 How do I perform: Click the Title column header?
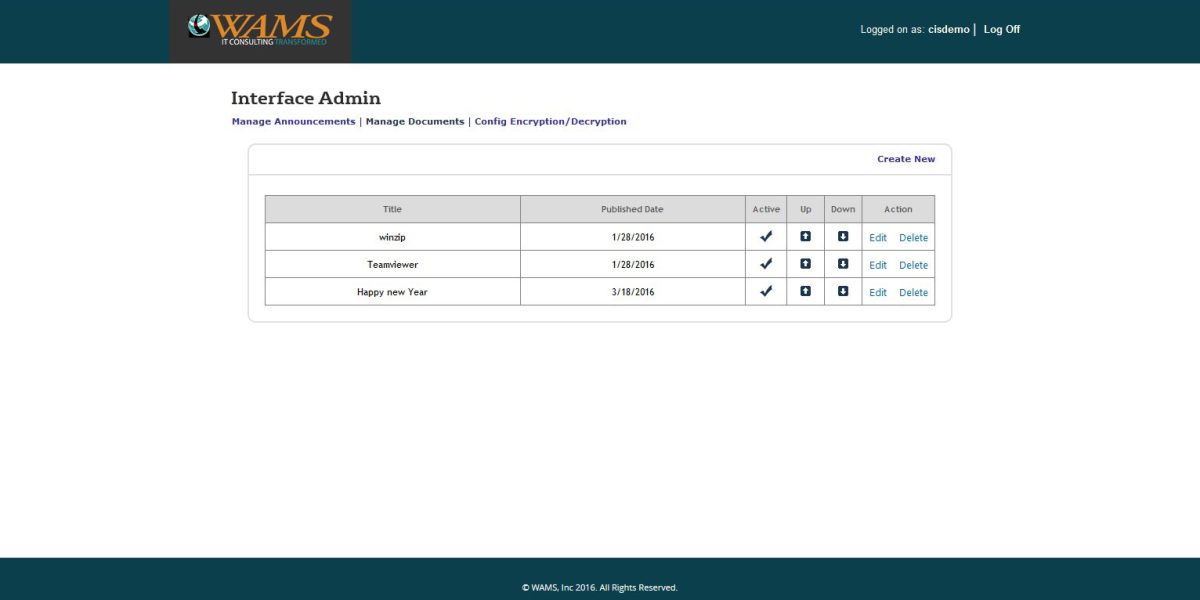(x=392, y=208)
